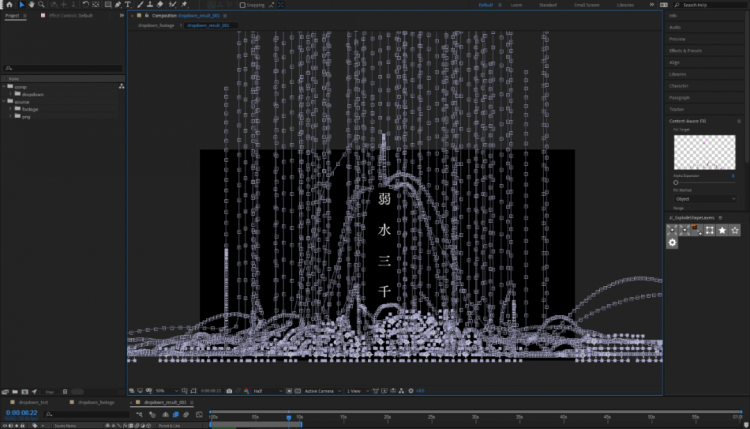Open the Half resolution dropdown

(268, 391)
